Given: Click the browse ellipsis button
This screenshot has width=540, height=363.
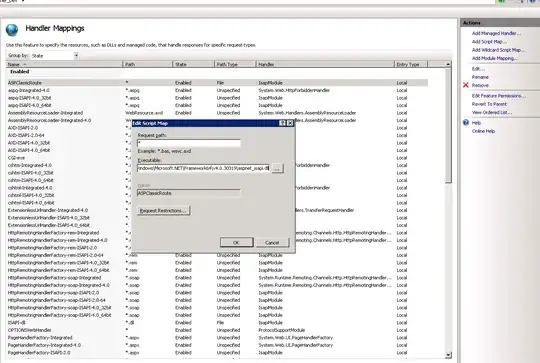Looking at the screenshot, I should click(x=277, y=168).
